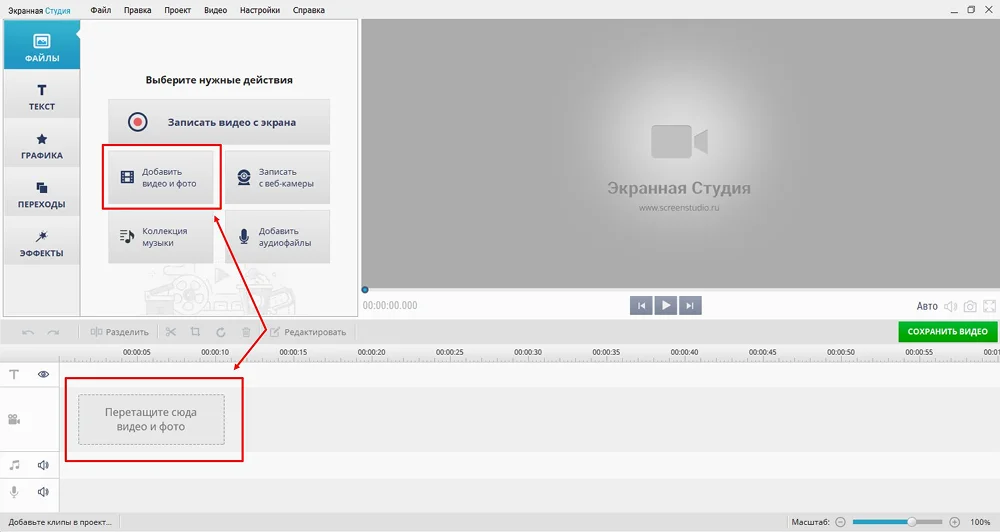Open the Справка menu
1000x532 pixels.
(x=309, y=10)
